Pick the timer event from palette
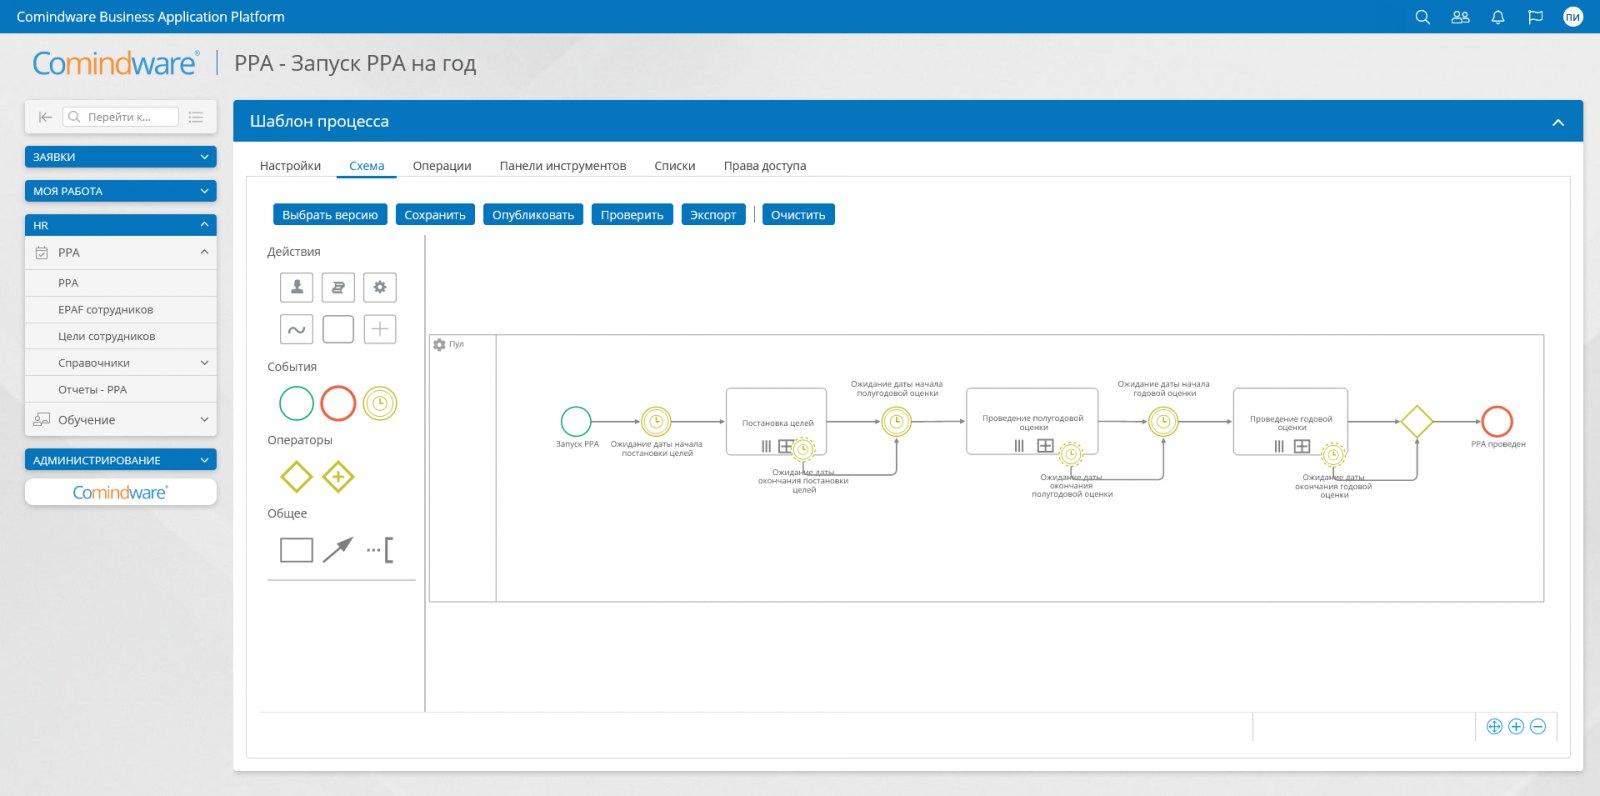1600x796 pixels. coord(380,403)
